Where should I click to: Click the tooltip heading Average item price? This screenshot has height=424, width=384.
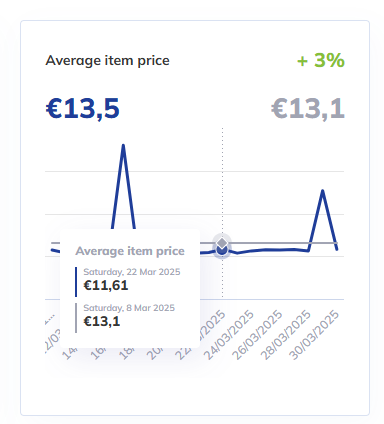pyautogui.click(x=130, y=251)
